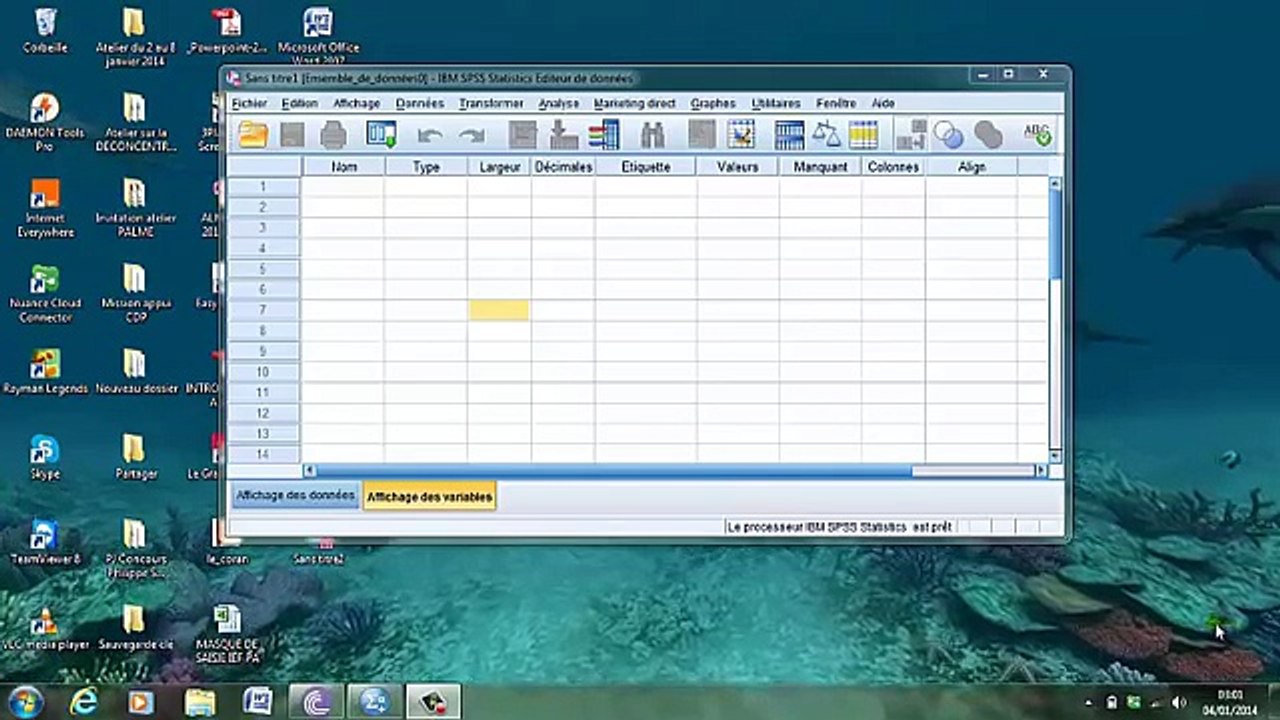Select the Largeur column header

pos(499,167)
